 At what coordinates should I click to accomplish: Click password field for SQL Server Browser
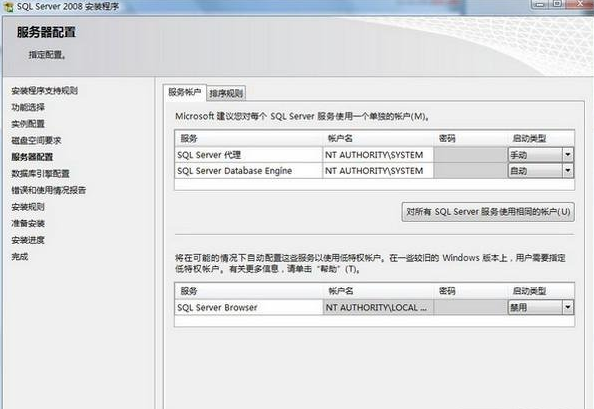click(x=470, y=307)
